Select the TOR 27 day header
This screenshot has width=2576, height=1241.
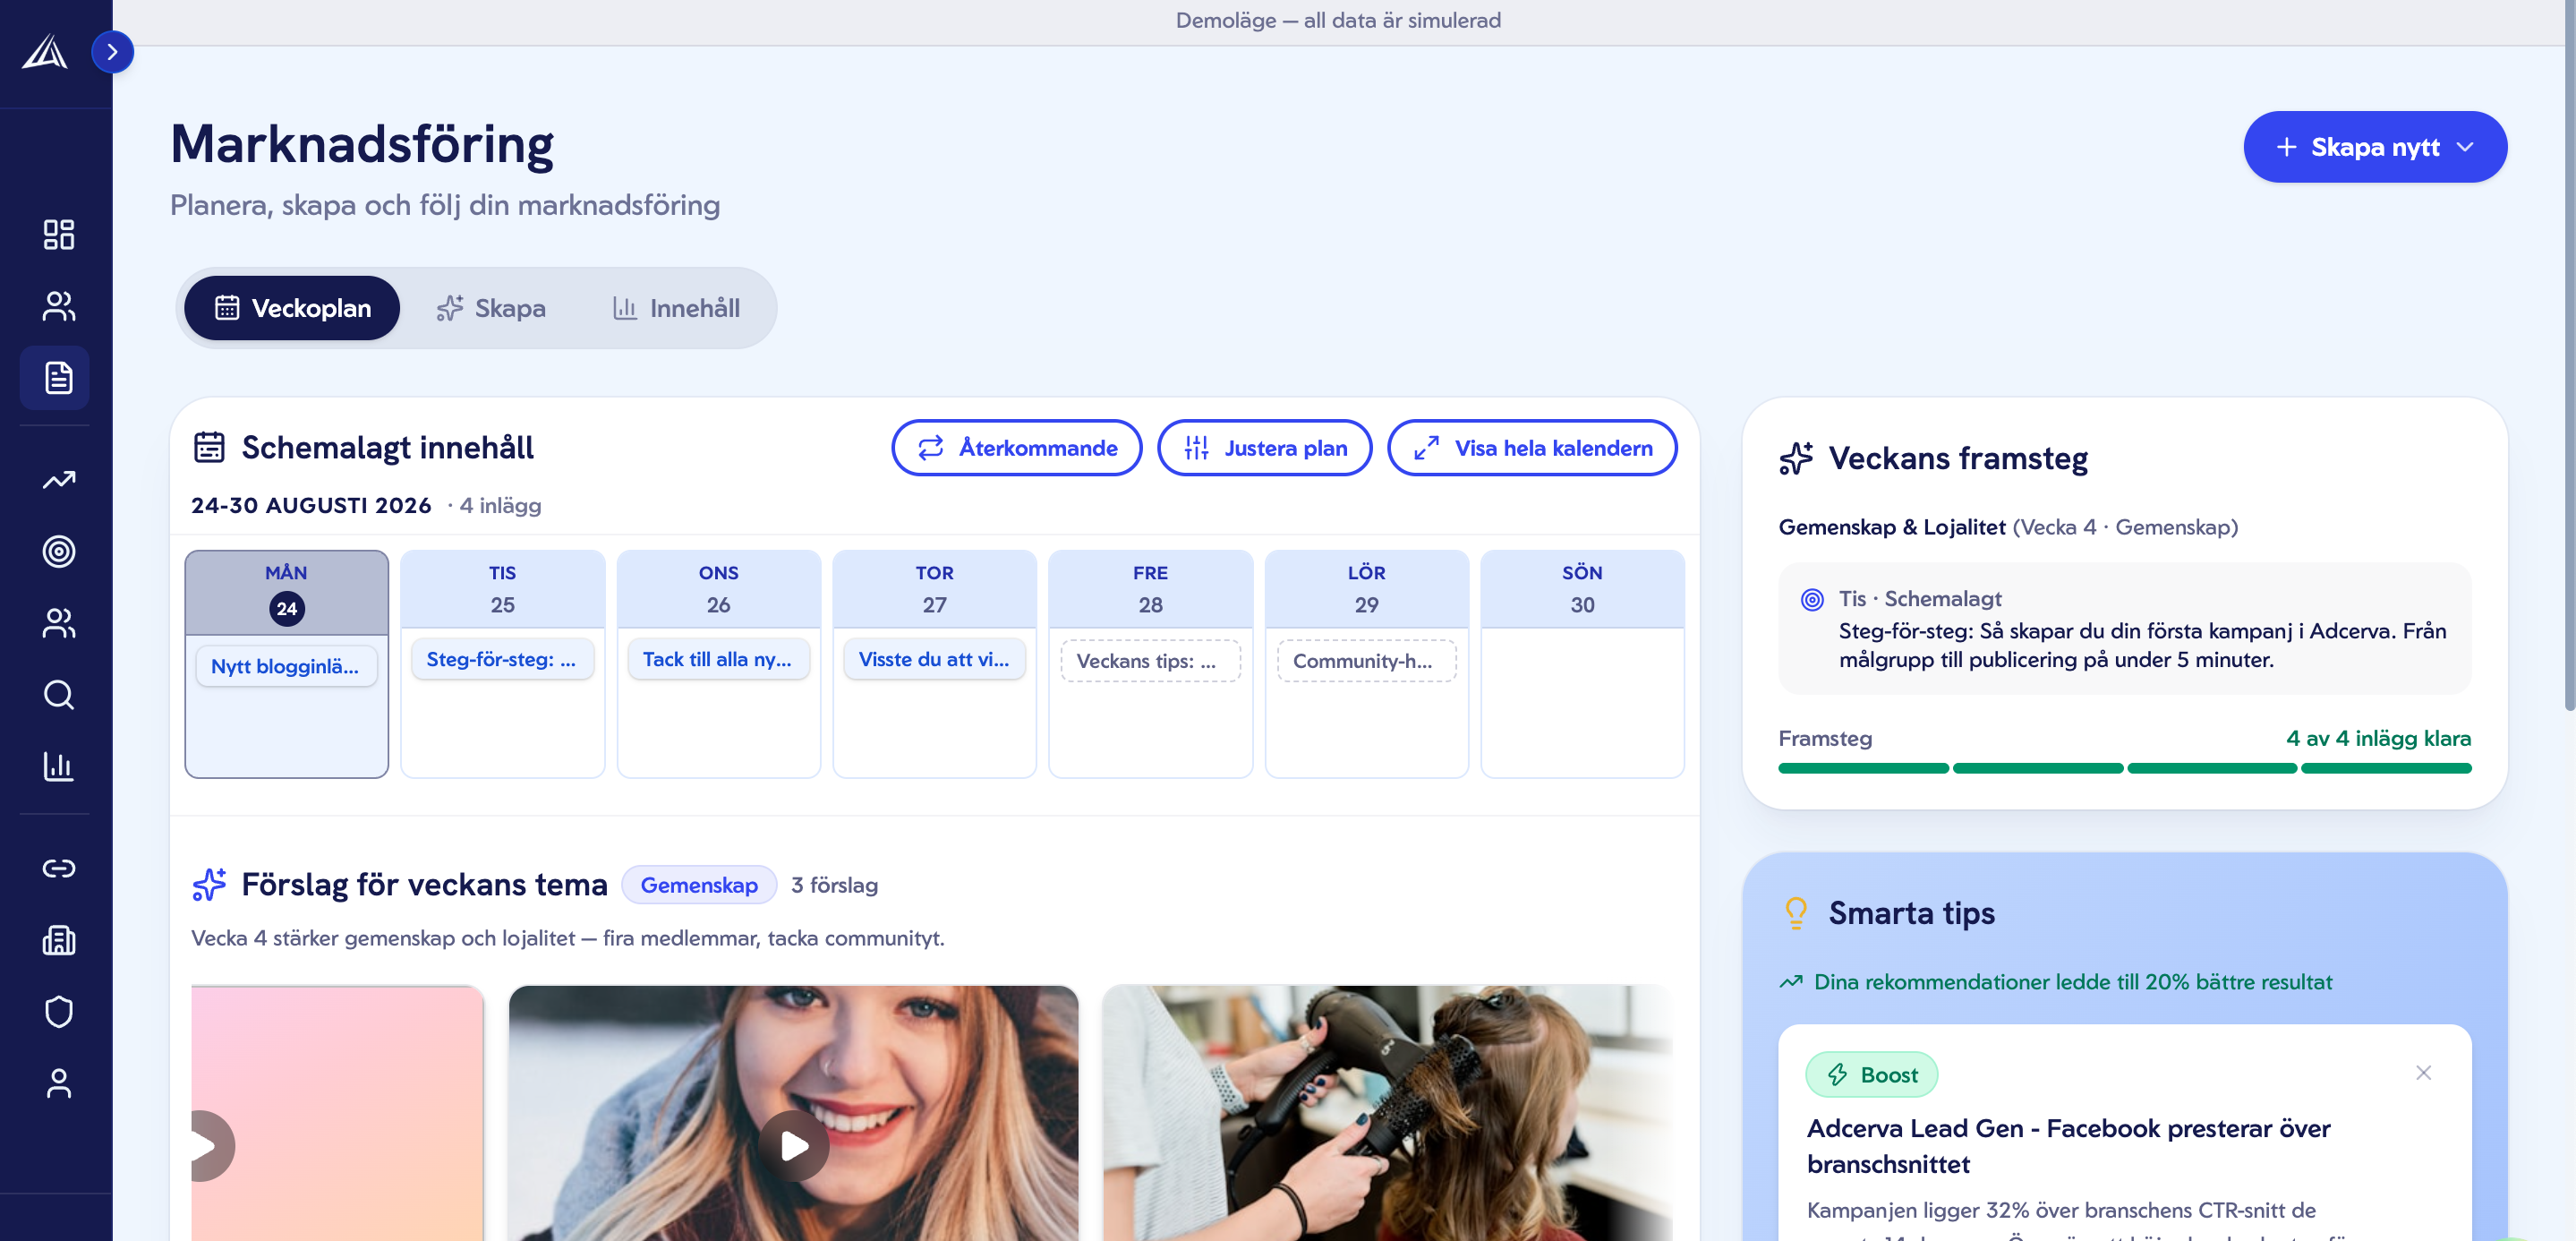pos(935,590)
